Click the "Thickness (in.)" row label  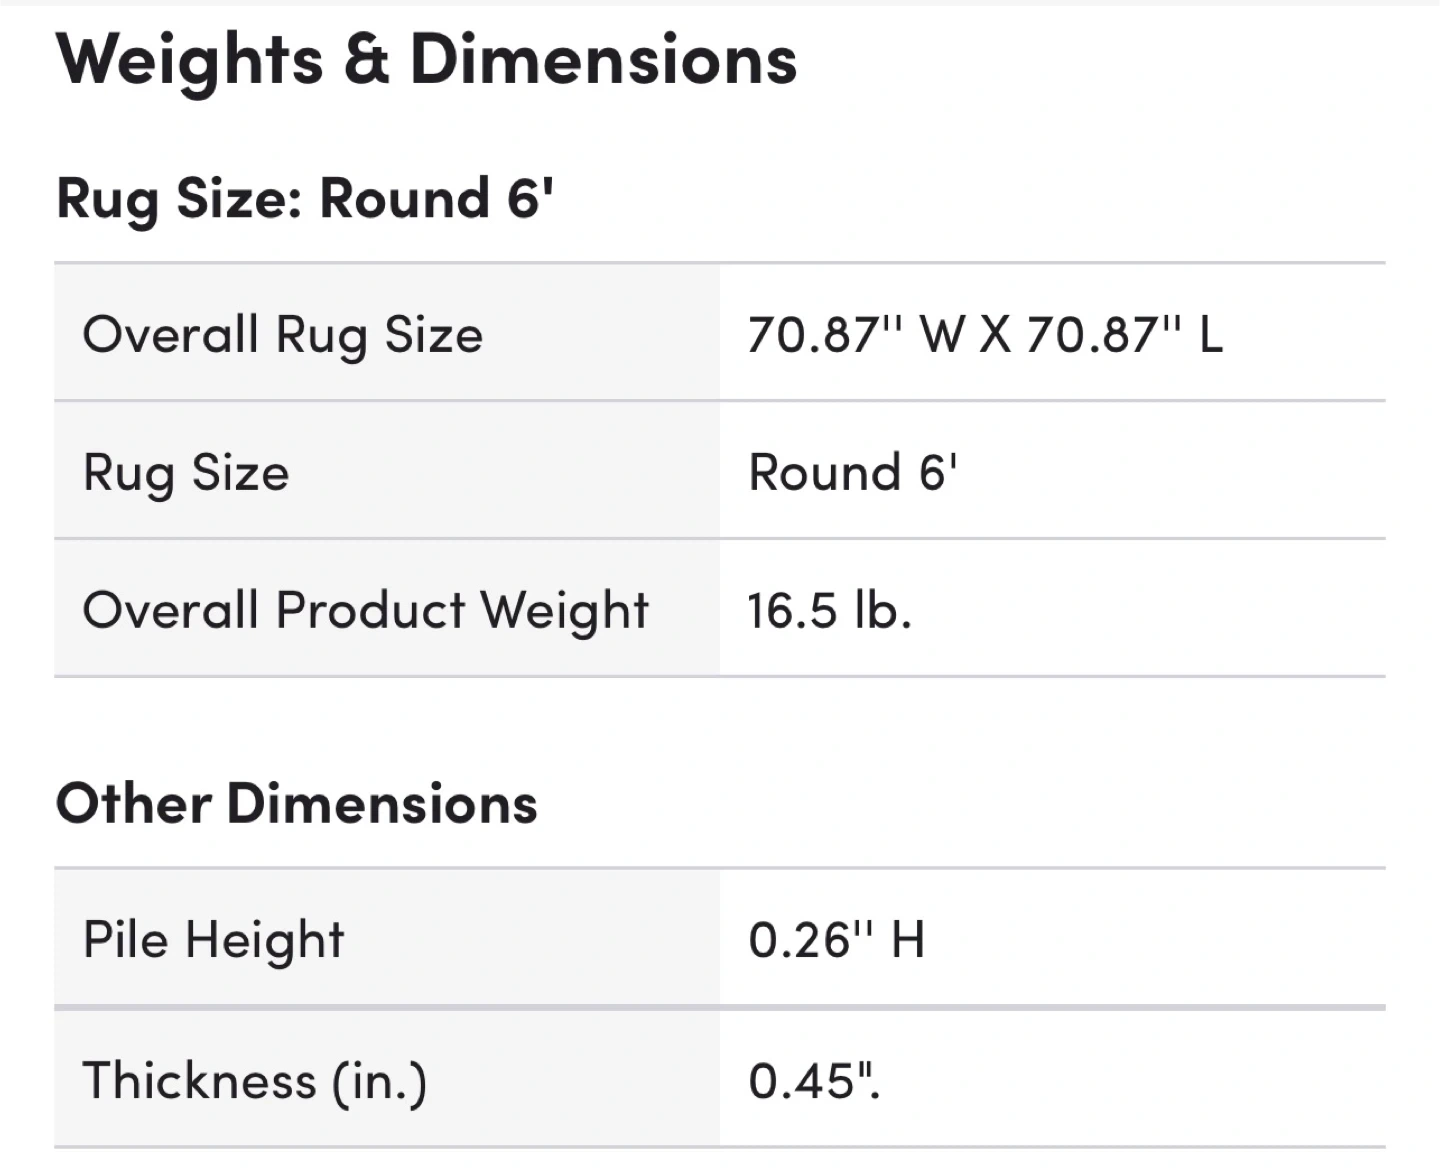pyautogui.click(x=255, y=1081)
